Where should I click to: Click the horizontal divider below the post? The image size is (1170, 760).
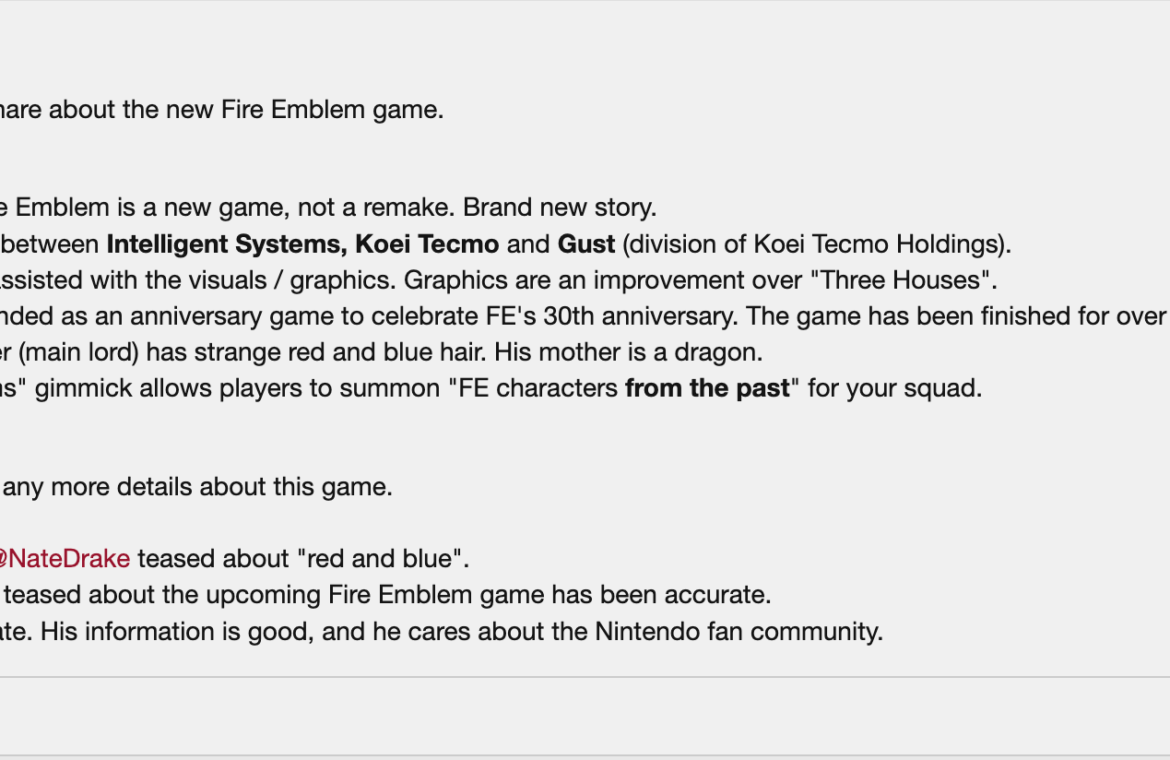pyautogui.click(x=585, y=677)
